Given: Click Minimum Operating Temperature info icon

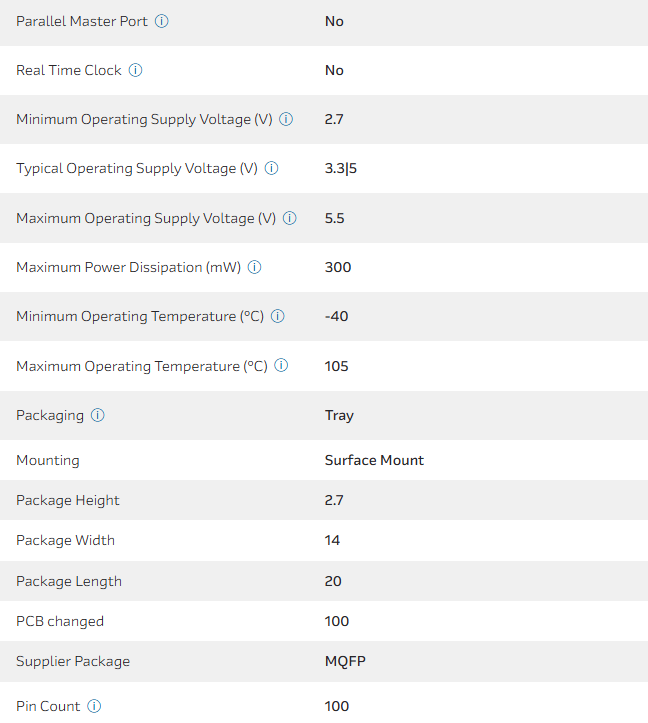Looking at the screenshot, I should click(x=278, y=316).
